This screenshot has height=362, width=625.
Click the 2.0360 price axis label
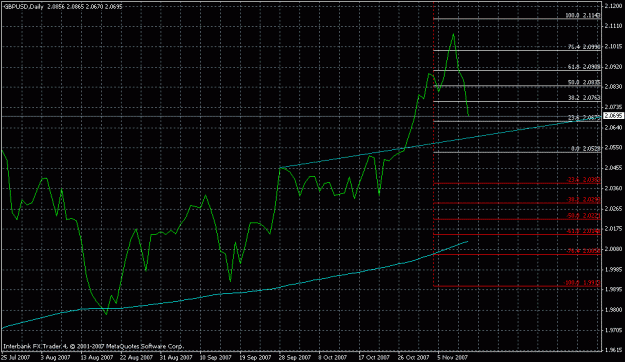tap(613, 188)
